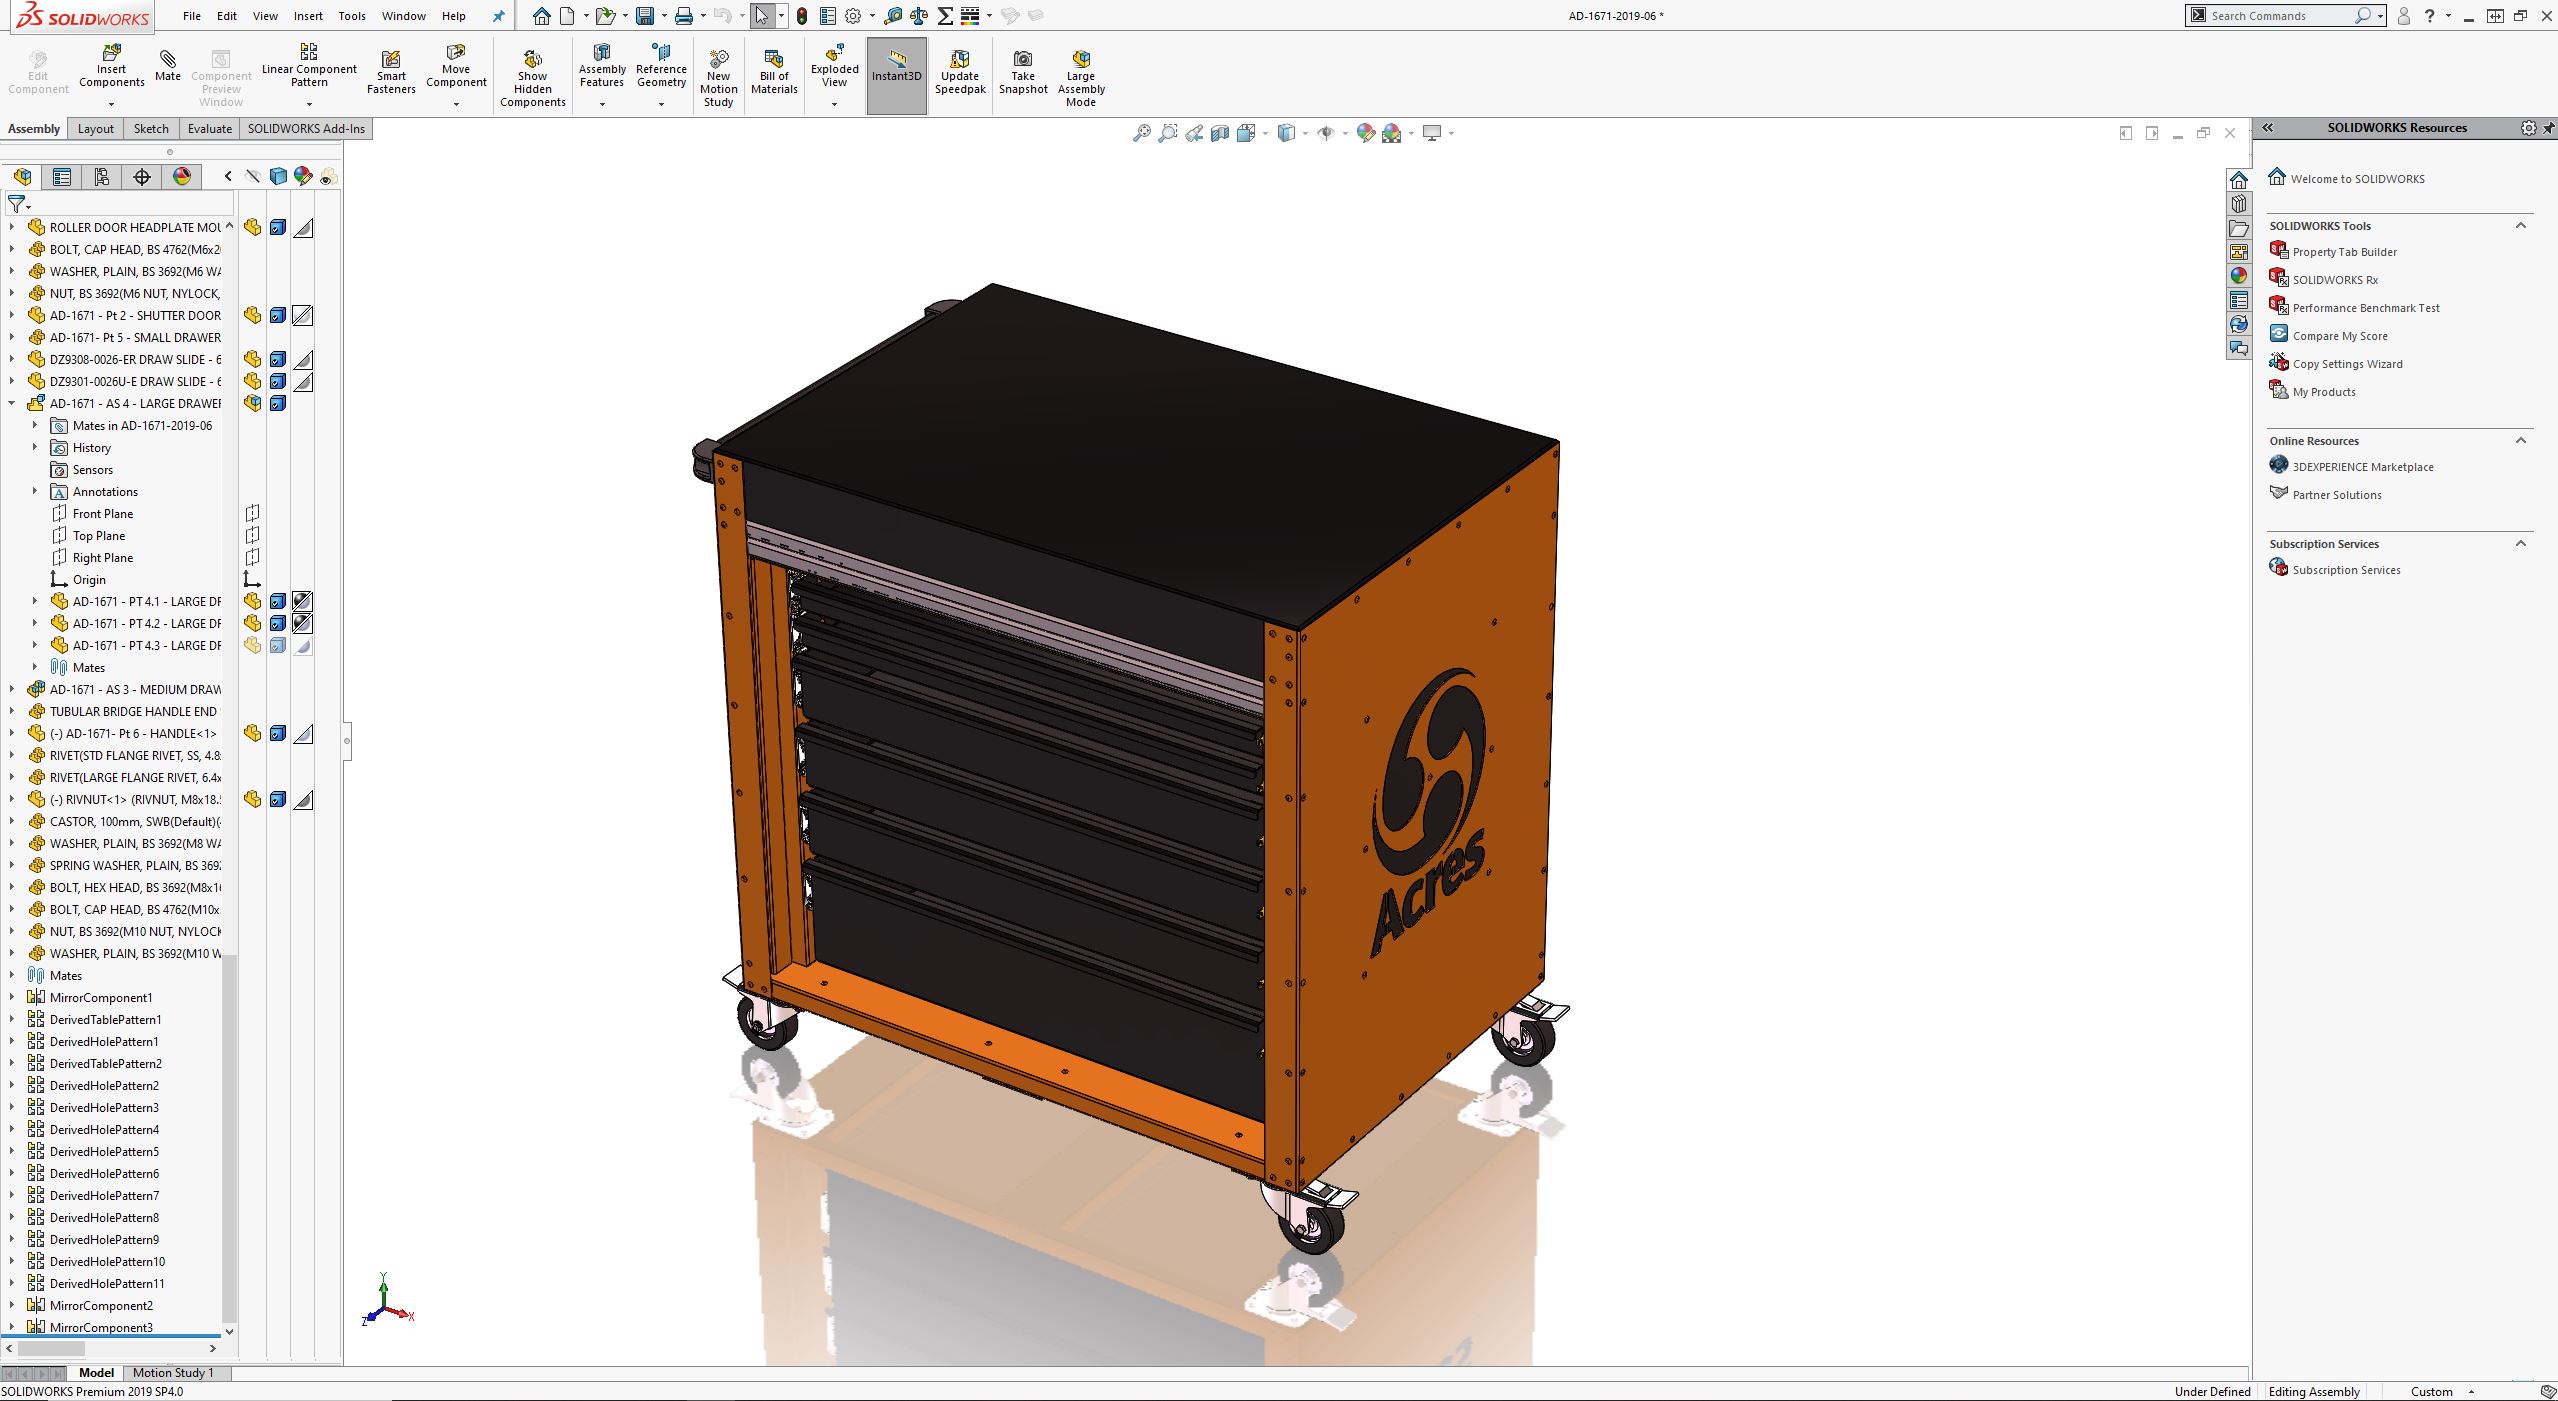Click the Mate tool icon
The image size is (2558, 1401).
click(168, 60)
